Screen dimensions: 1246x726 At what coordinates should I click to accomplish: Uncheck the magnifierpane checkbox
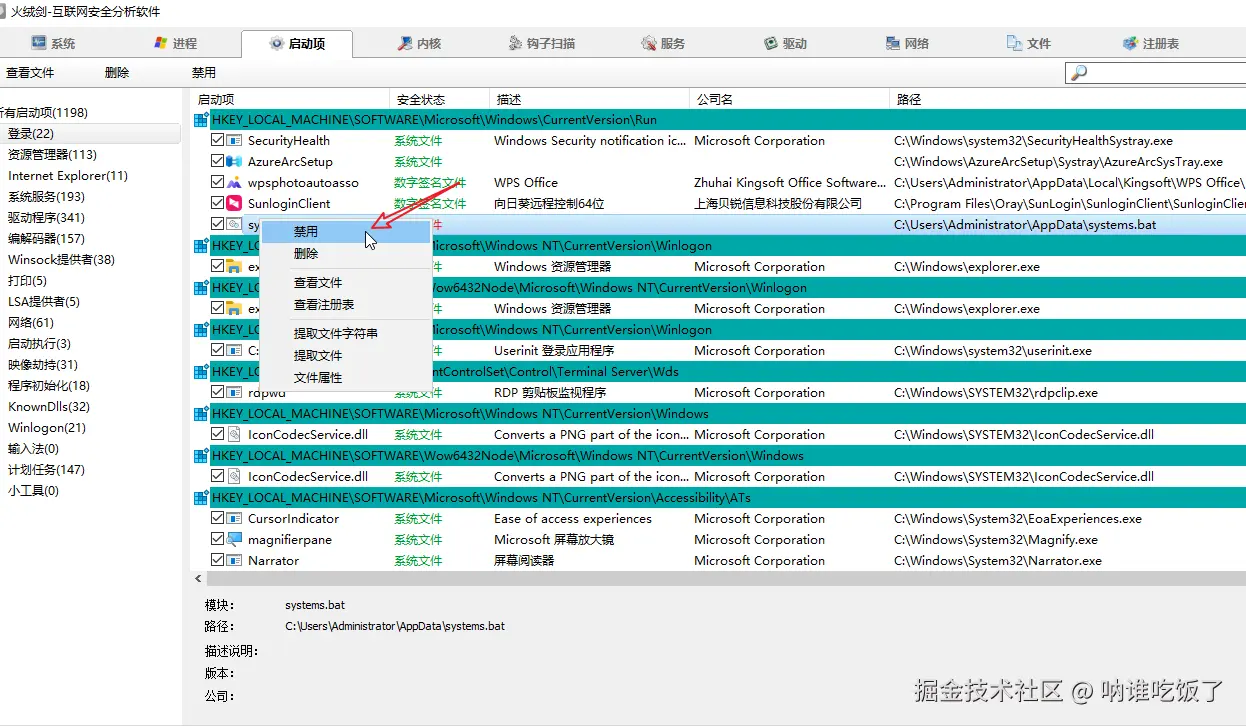click(217, 540)
